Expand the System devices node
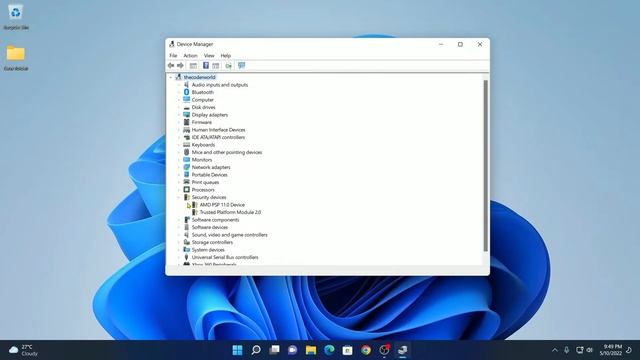 pos(179,250)
